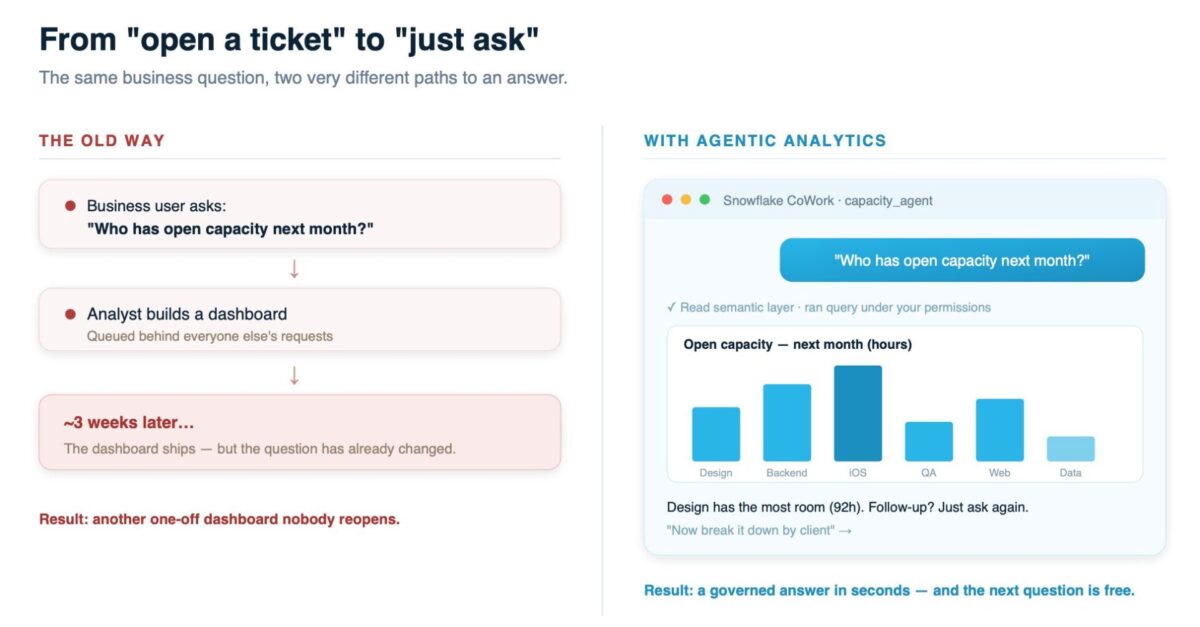The image size is (1200, 627).
Task: Select the tall iOS bar in the chart
Action: tap(858, 413)
